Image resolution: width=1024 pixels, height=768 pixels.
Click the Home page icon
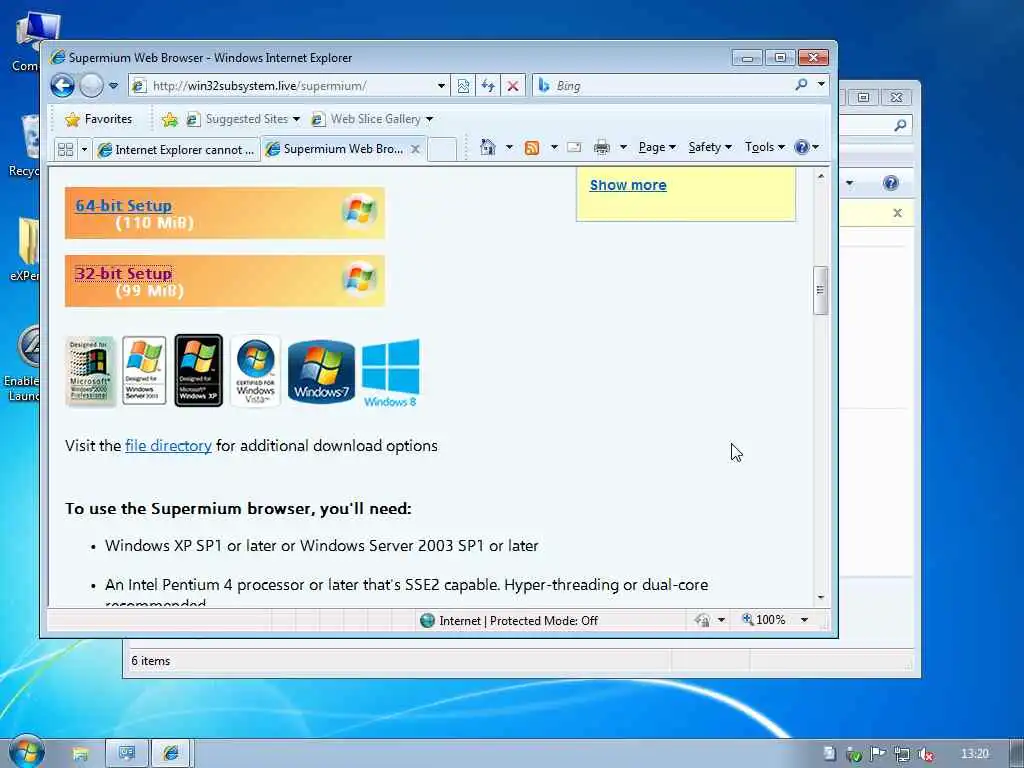pos(488,147)
